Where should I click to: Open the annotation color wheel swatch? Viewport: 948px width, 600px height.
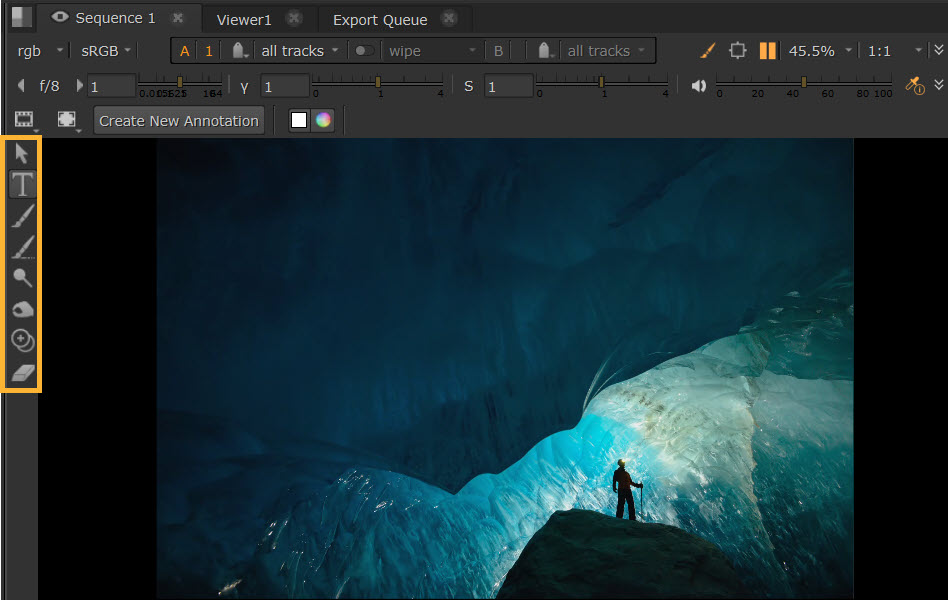(322, 121)
